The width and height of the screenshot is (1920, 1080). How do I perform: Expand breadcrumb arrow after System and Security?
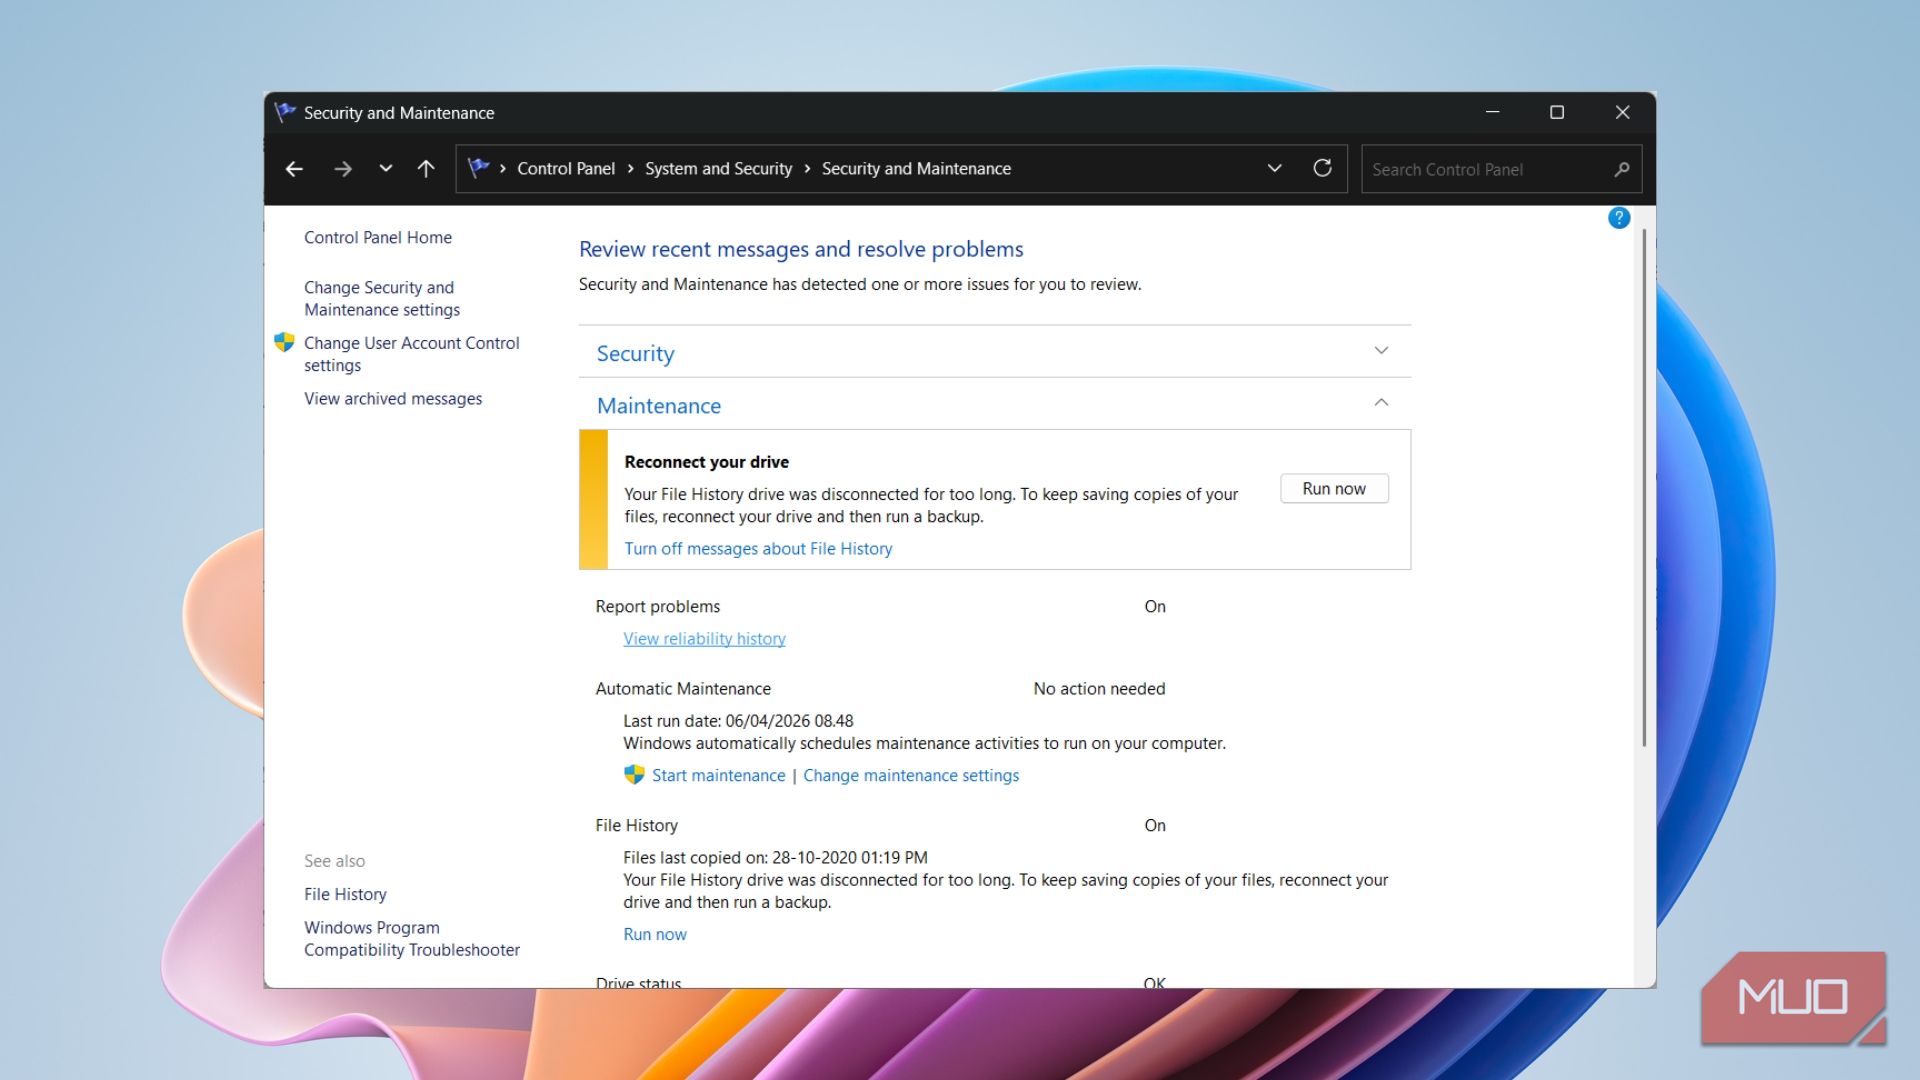tap(807, 169)
